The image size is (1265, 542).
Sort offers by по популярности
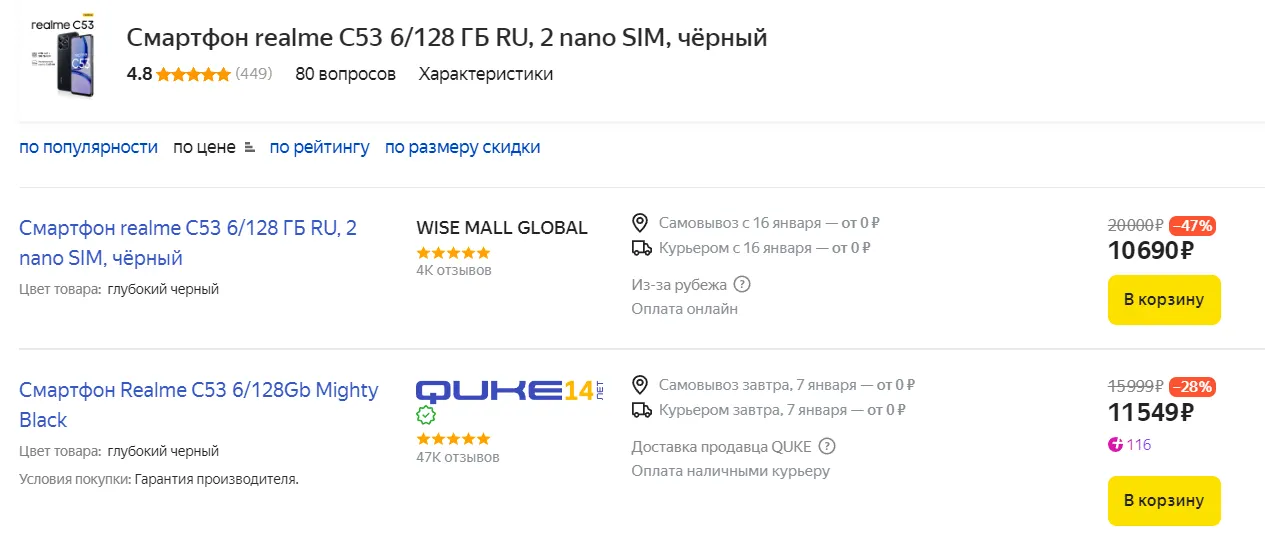click(88, 147)
